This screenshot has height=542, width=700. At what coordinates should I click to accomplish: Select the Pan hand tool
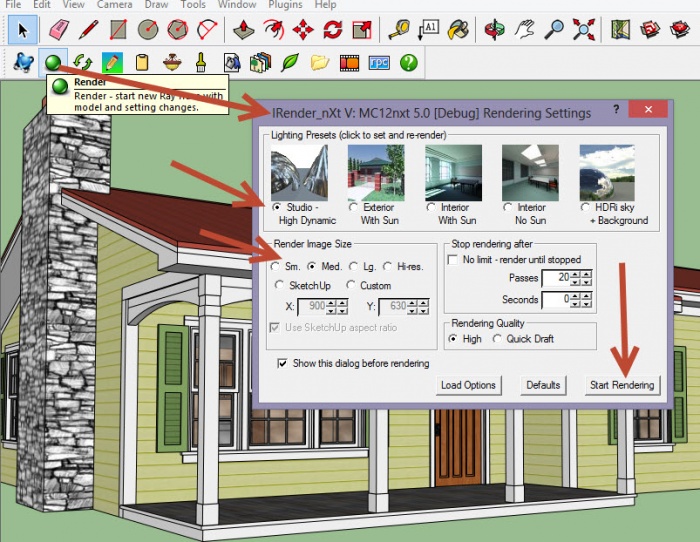point(525,30)
